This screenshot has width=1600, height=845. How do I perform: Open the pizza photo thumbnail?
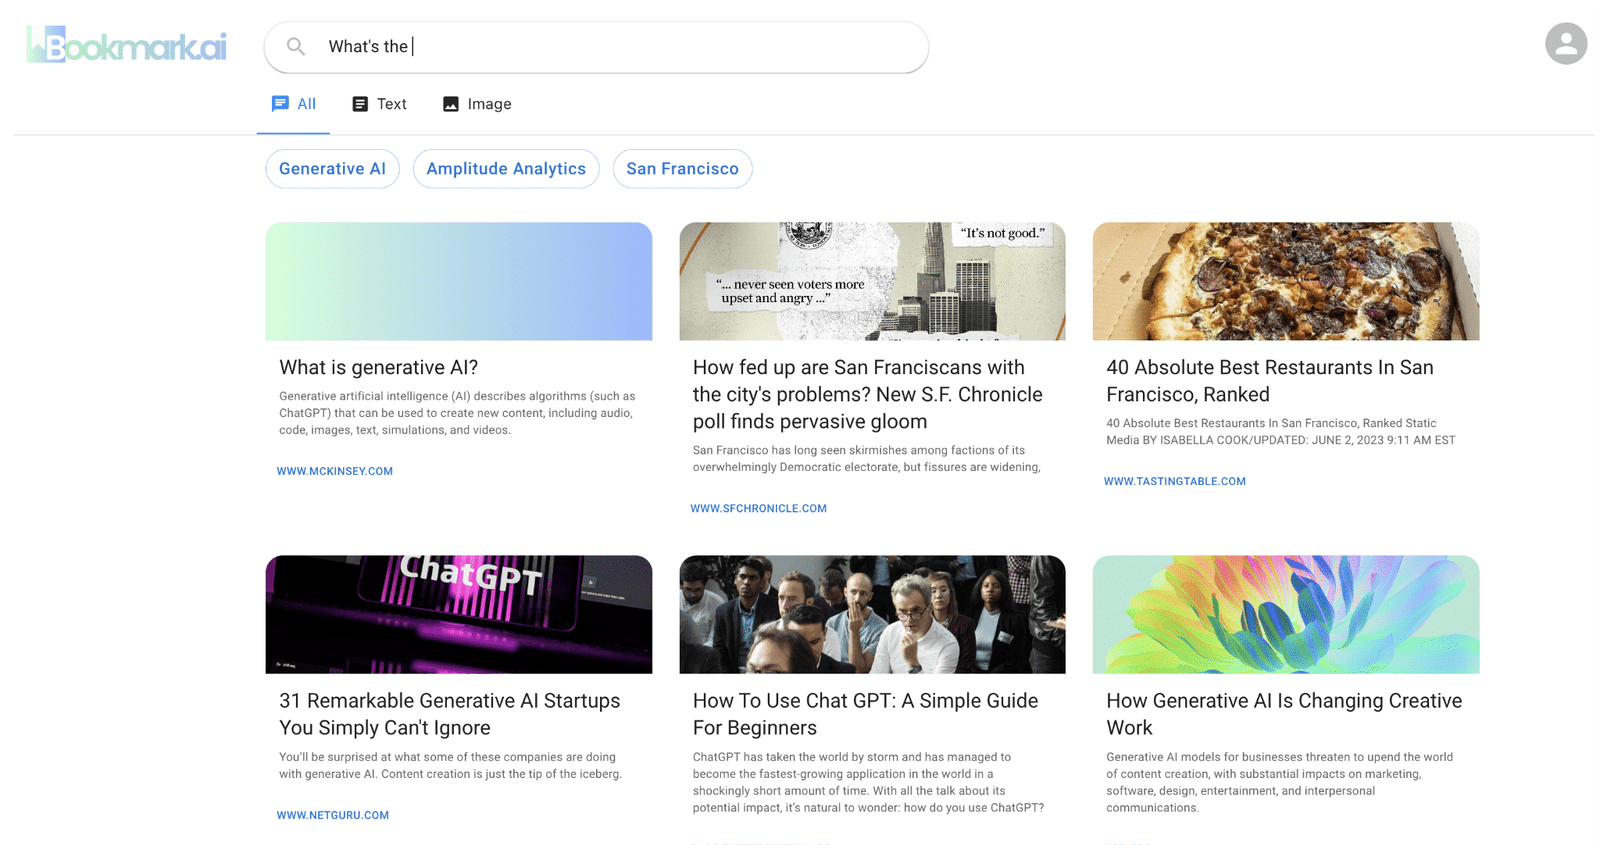[x=1285, y=281]
